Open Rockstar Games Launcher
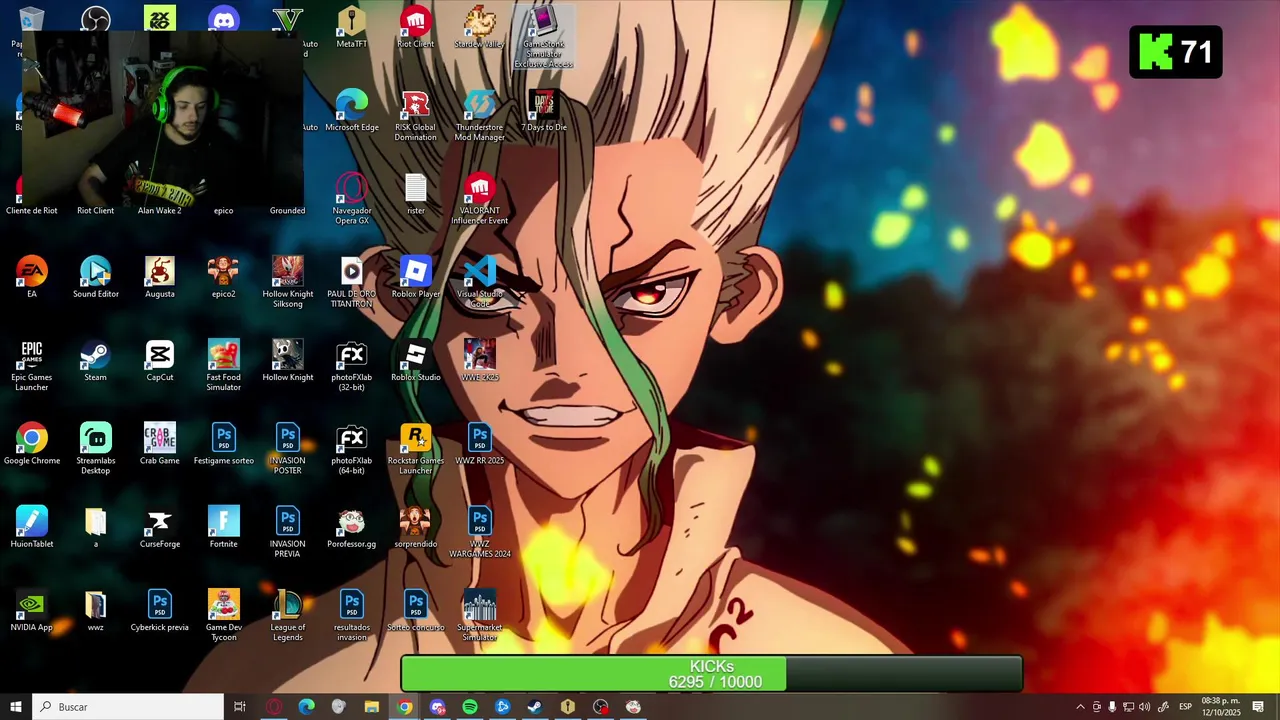1280x720 pixels. 415,450
